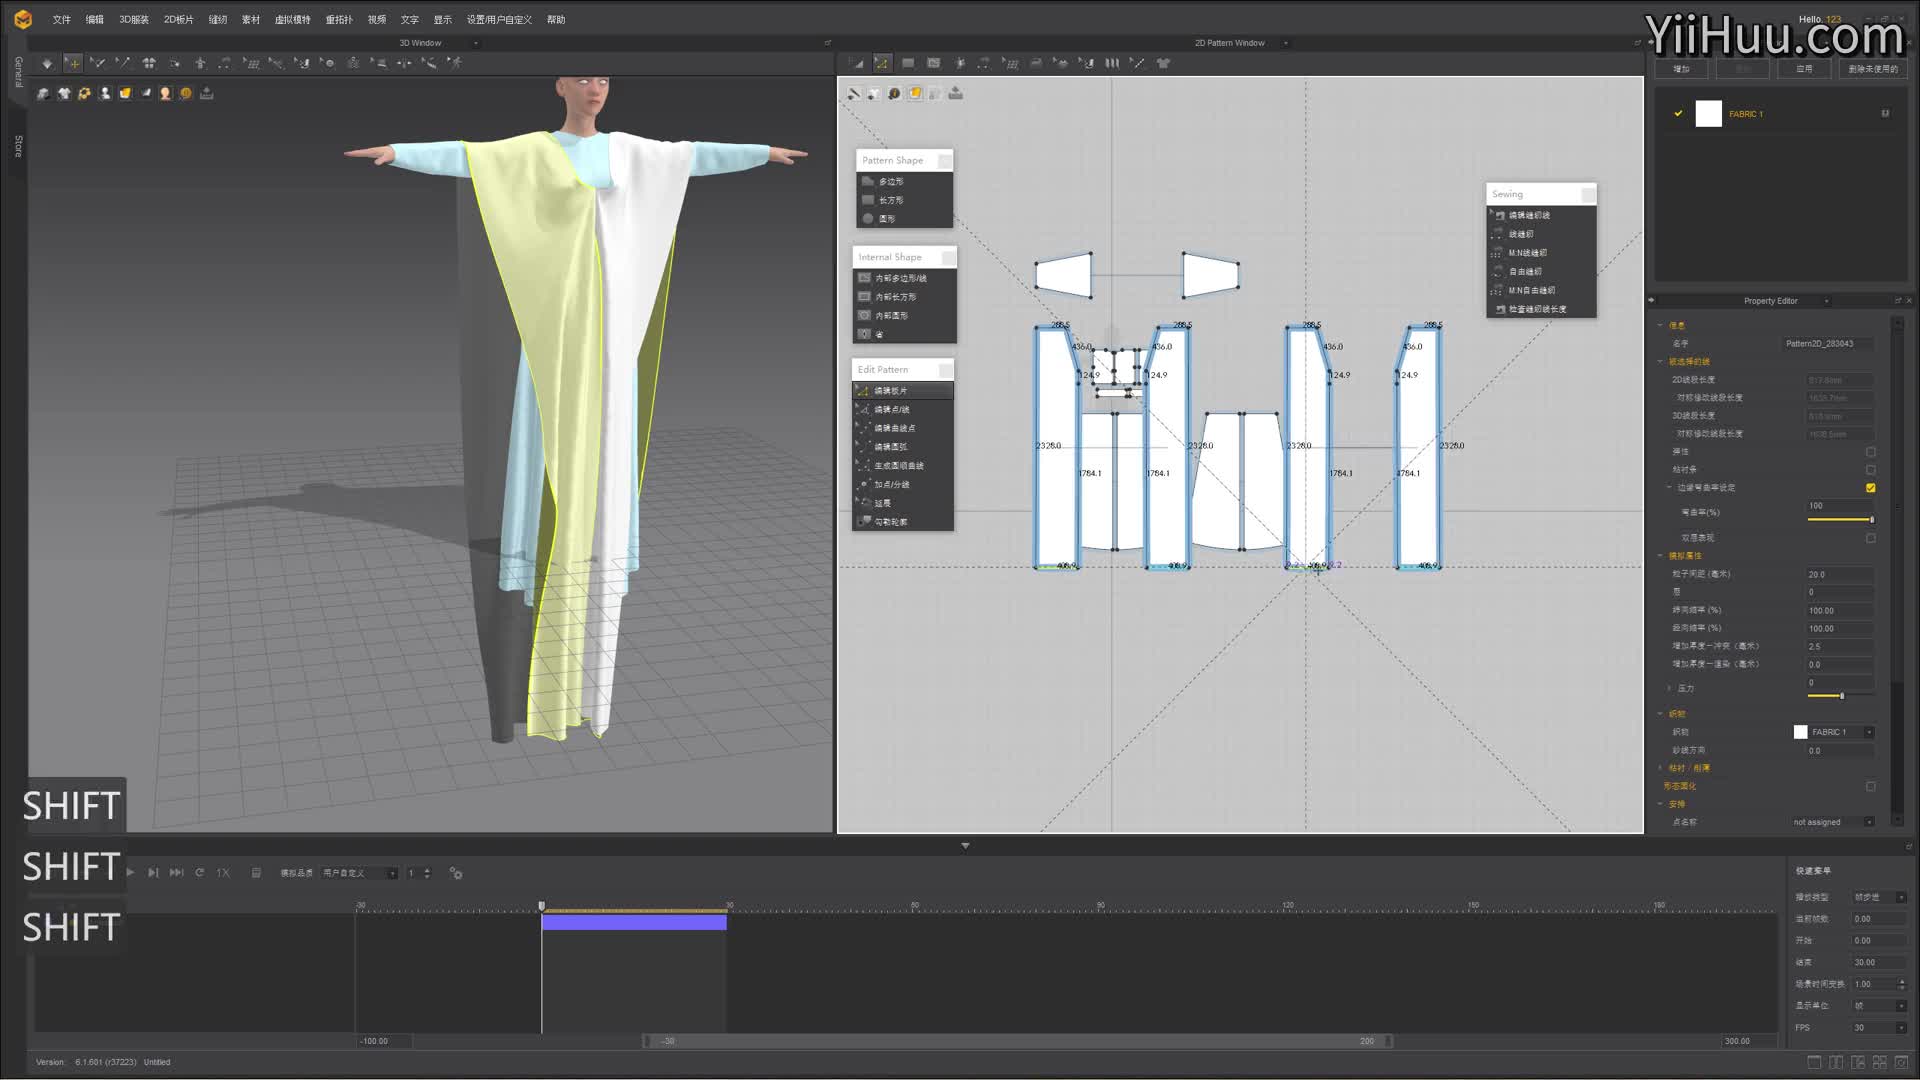1920x1080 pixels.
Task: Expand the 压力 pressure section
Action: 1669,688
